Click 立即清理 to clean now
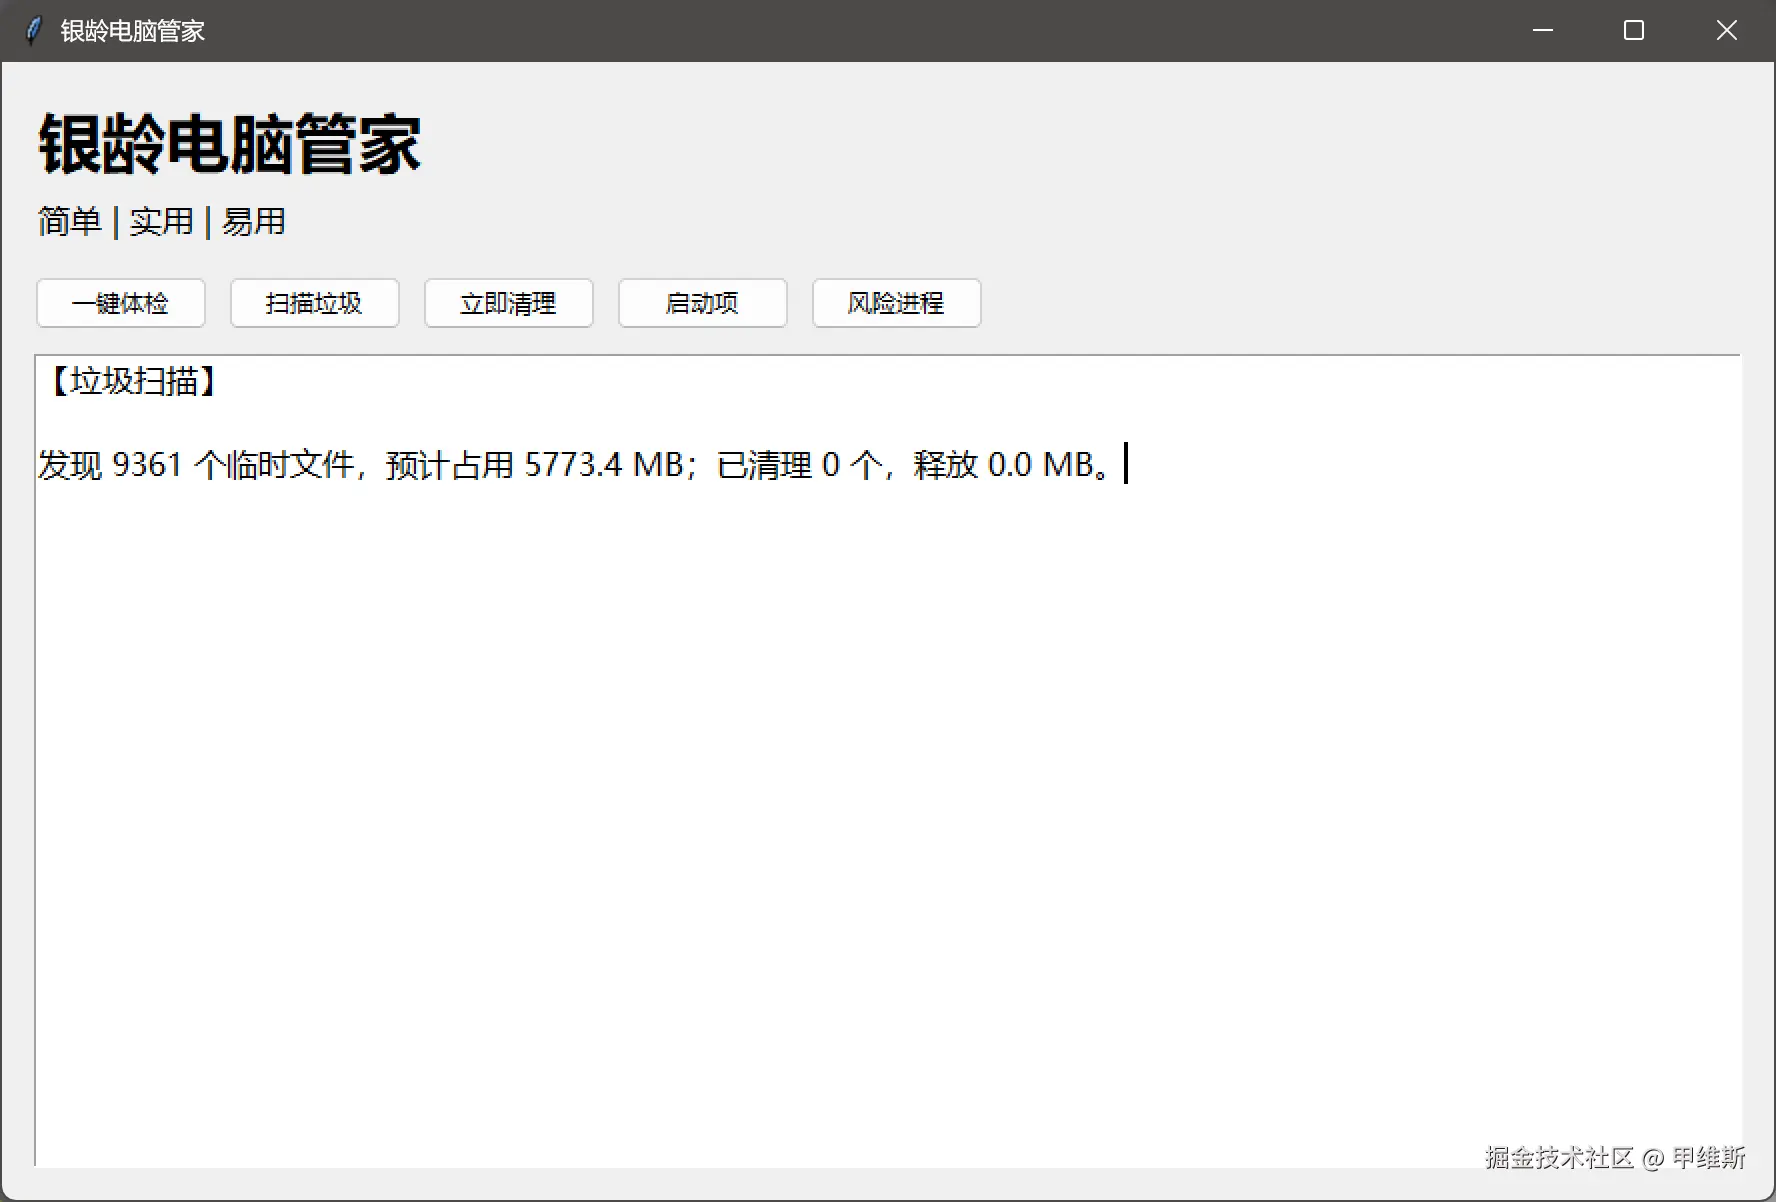The height and width of the screenshot is (1202, 1776). [x=509, y=303]
